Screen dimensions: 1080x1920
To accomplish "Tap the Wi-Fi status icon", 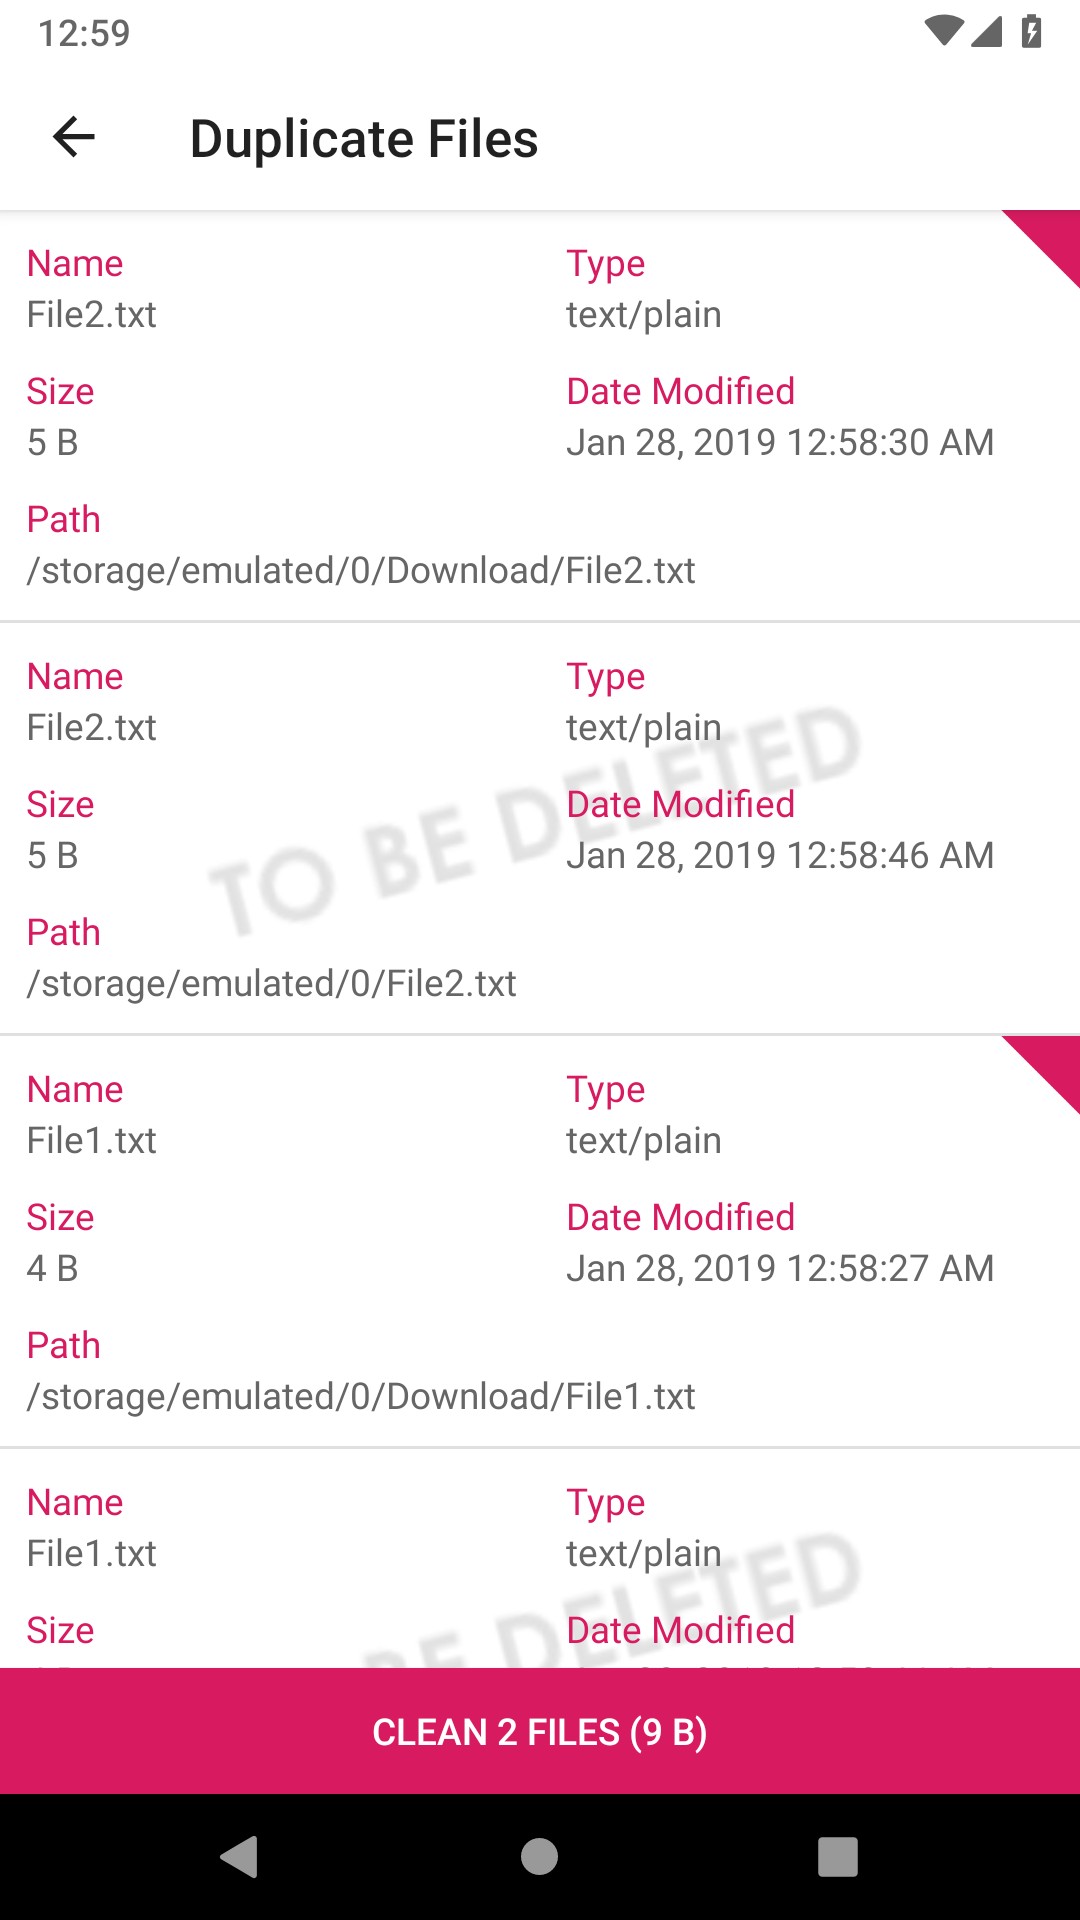I will coord(943,32).
